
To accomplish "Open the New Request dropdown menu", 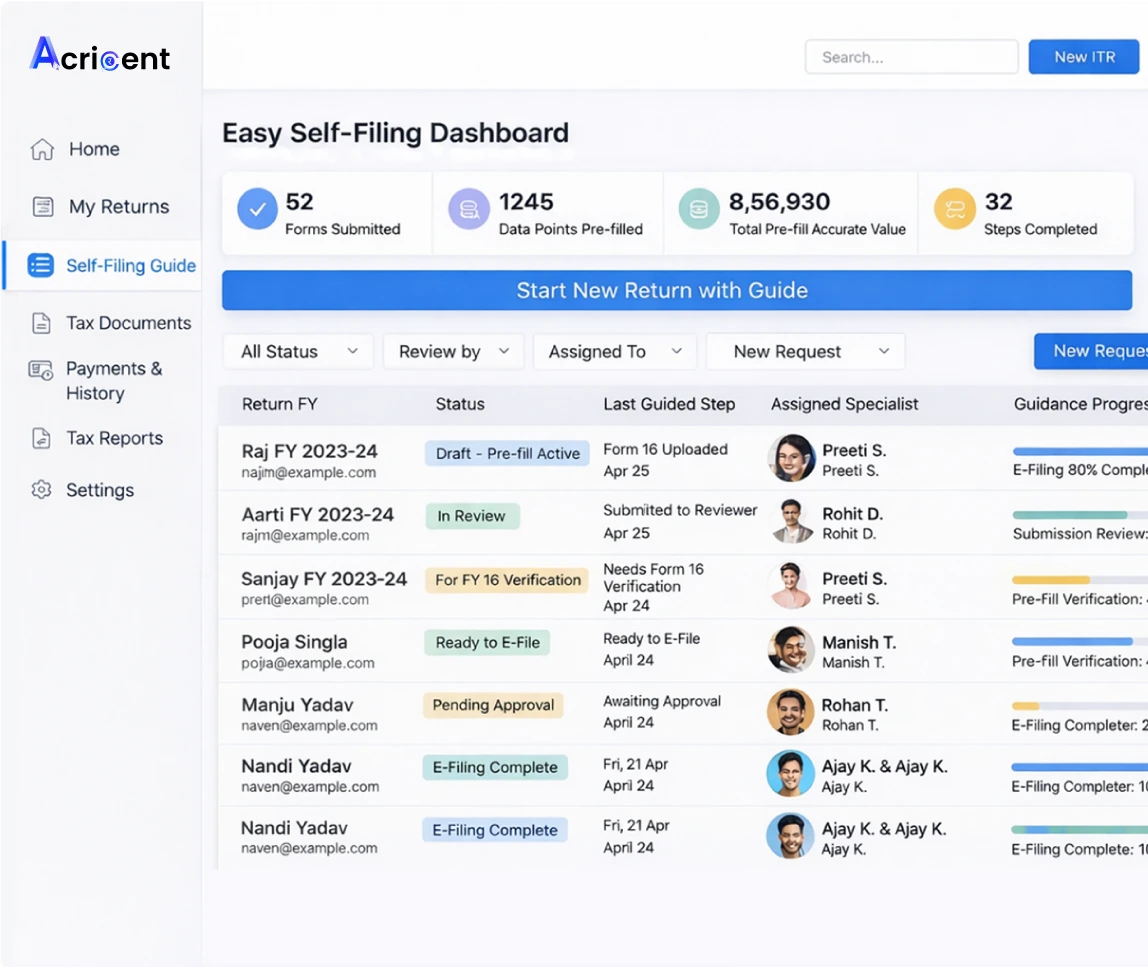I will [x=805, y=352].
